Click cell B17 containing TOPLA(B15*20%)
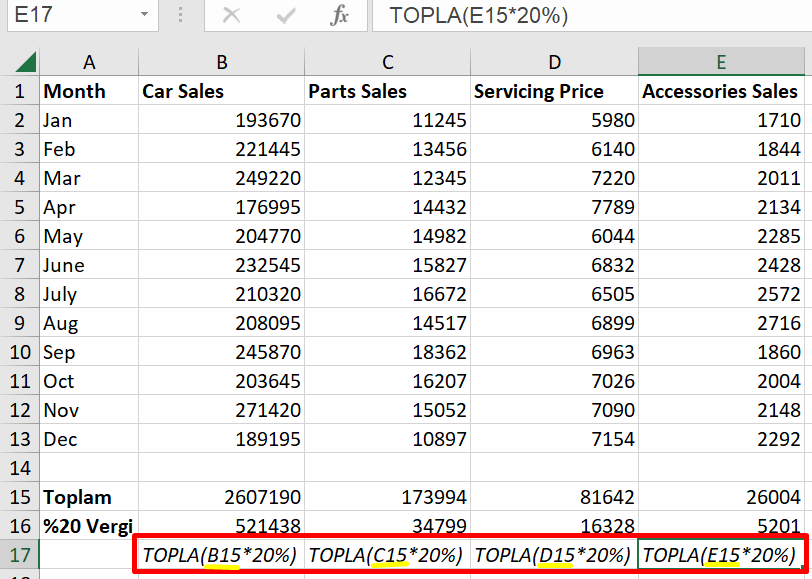 tap(221, 555)
